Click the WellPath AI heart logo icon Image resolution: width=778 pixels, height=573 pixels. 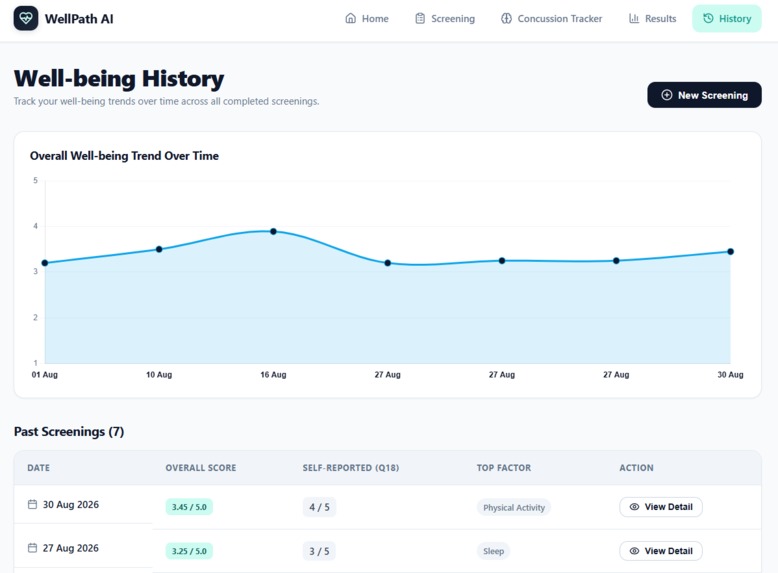click(x=26, y=18)
